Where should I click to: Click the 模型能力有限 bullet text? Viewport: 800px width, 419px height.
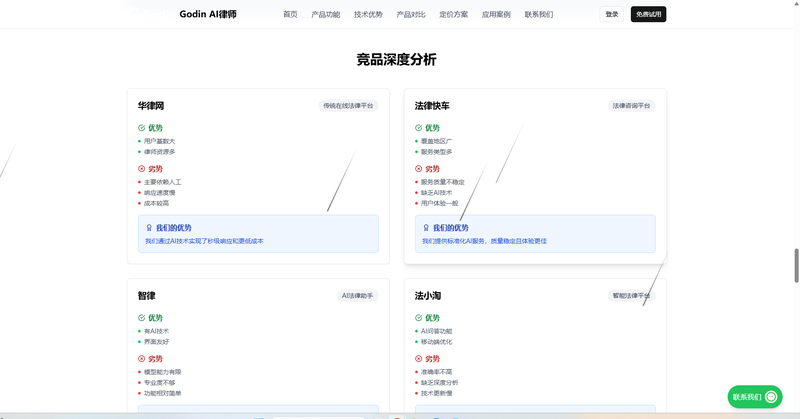[x=162, y=372]
